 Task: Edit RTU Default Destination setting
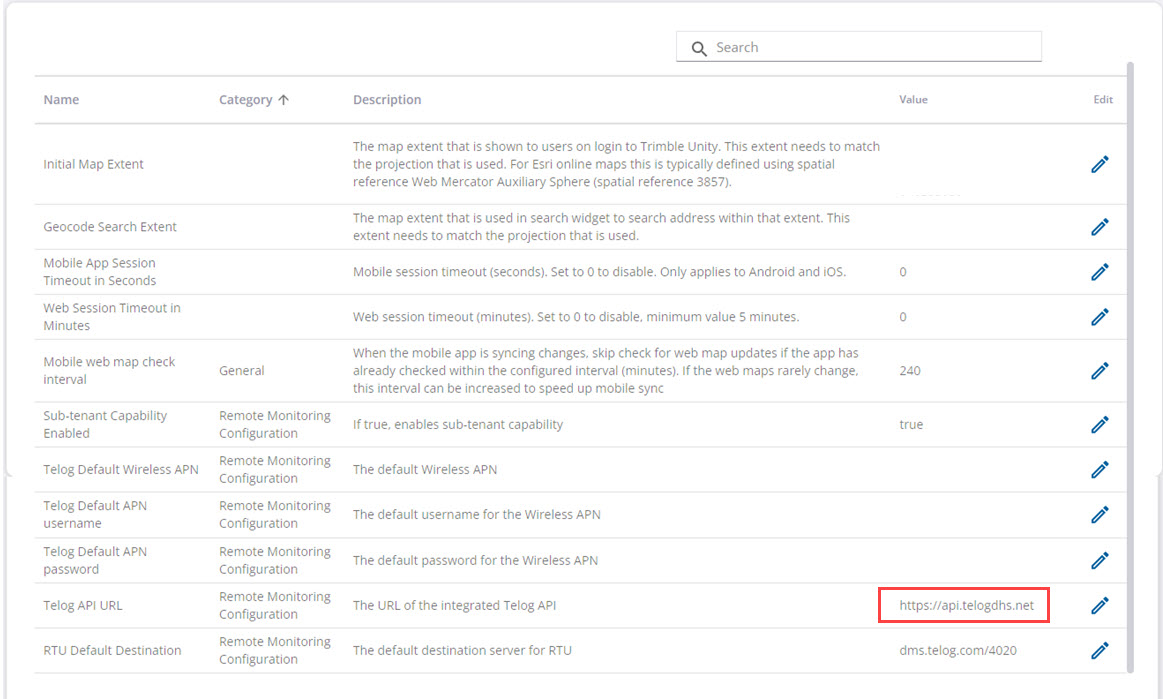click(x=1100, y=650)
